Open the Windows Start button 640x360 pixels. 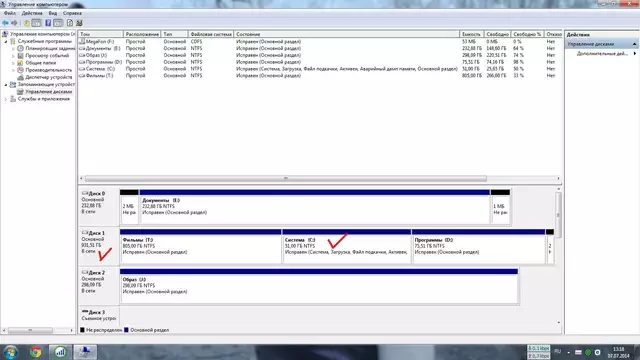(10, 352)
